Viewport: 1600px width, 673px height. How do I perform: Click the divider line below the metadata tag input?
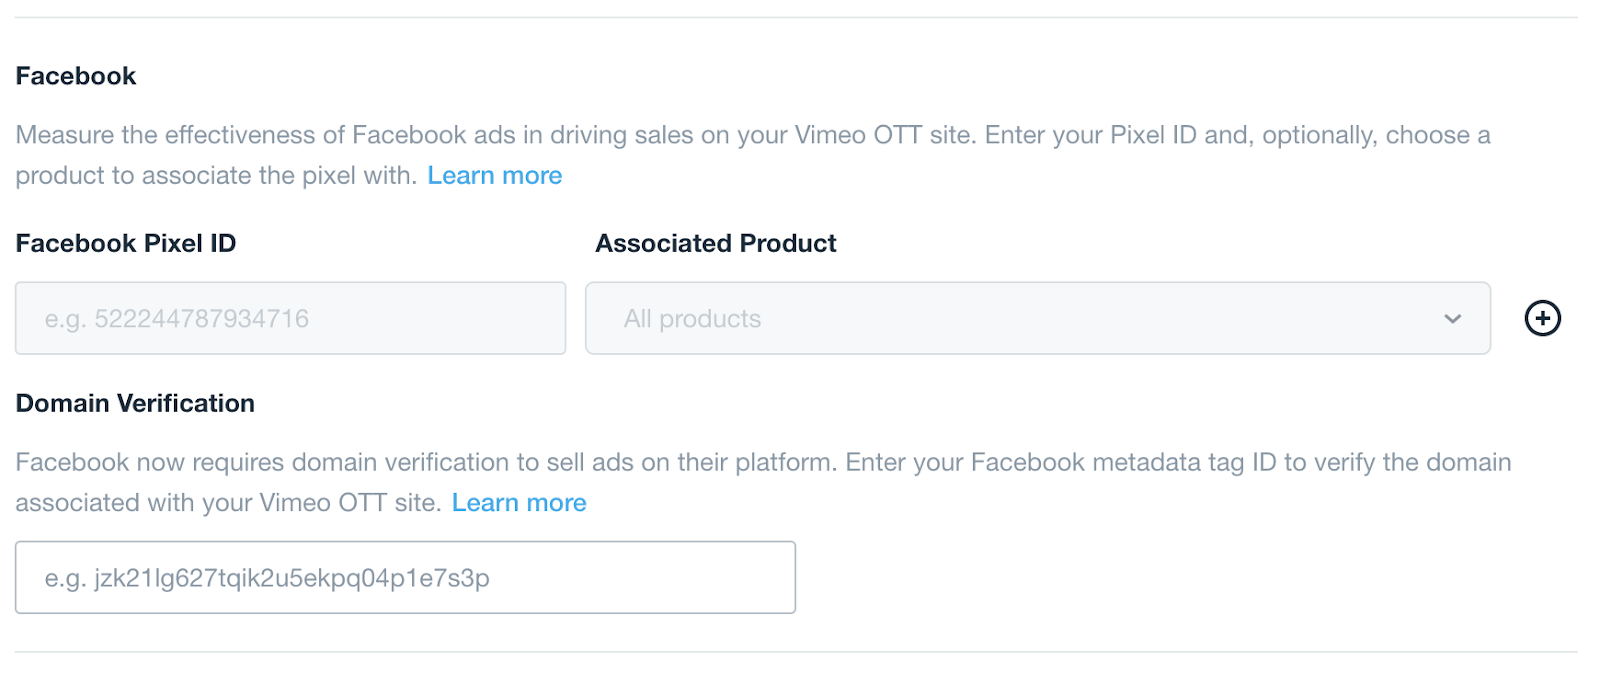pos(796,652)
